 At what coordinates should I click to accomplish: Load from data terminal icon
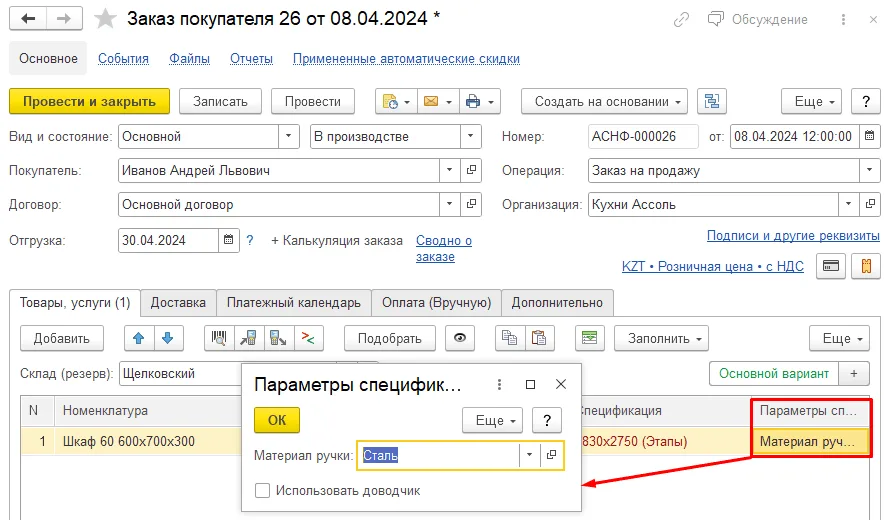click(x=248, y=338)
